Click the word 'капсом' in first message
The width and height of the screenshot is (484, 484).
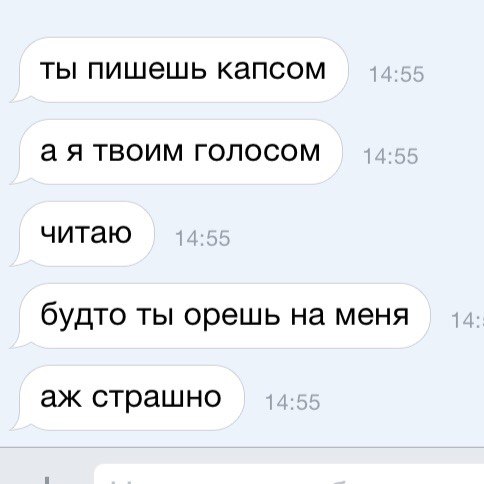click(x=271, y=70)
